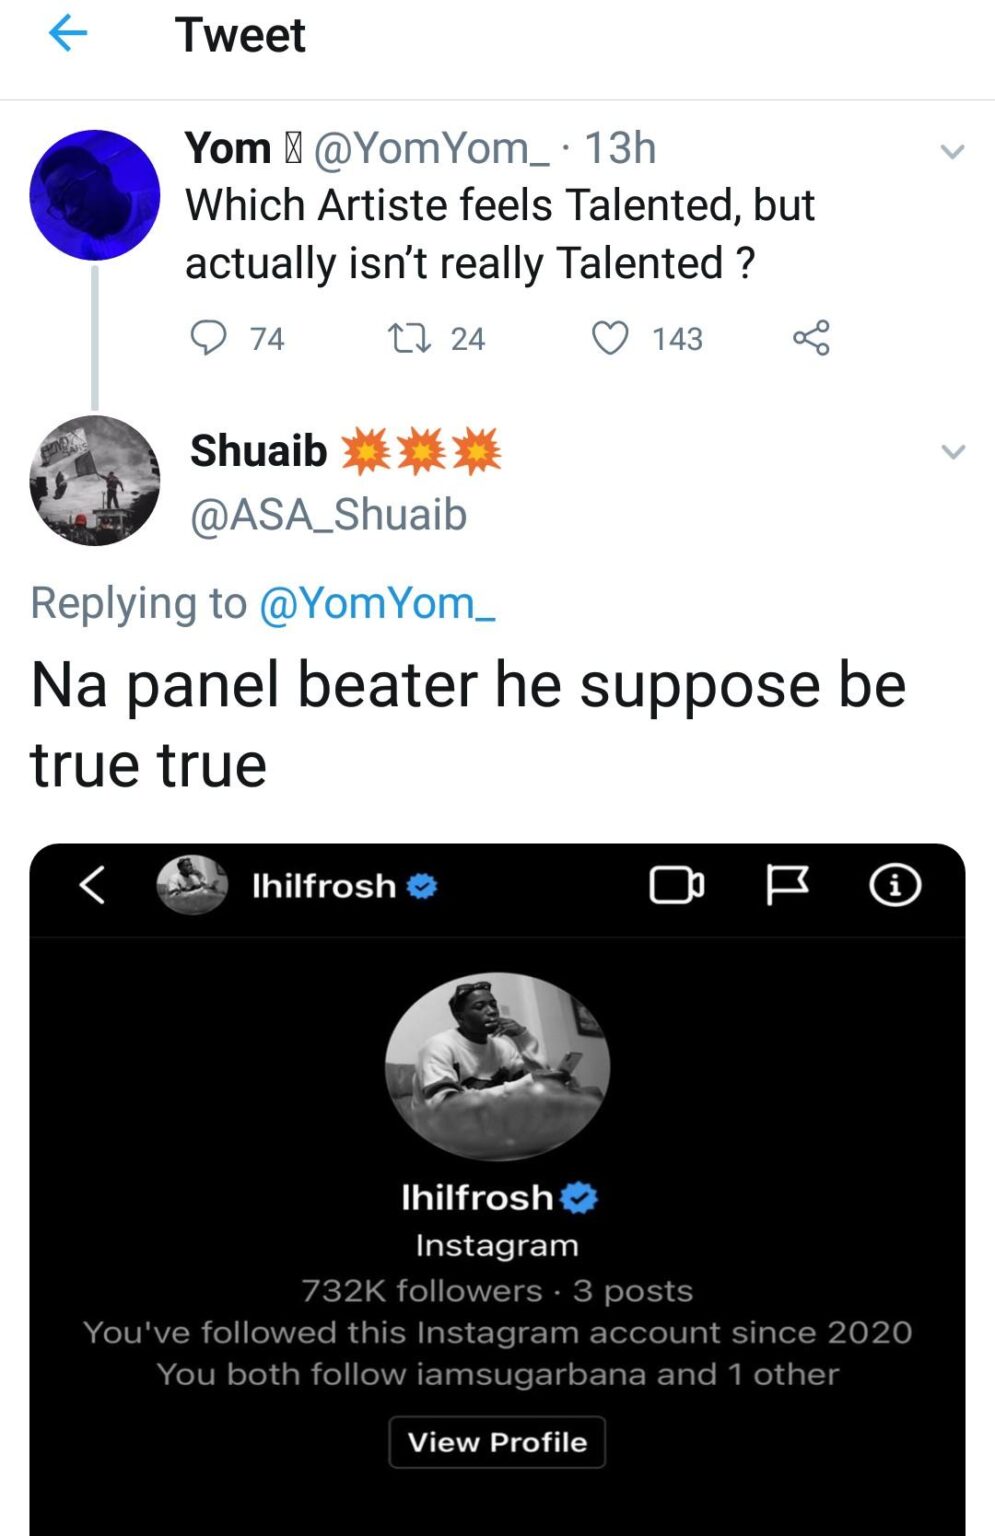Like Yom's tweet with the heart icon
Image resolution: width=995 pixels, height=1536 pixels.
click(611, 338)
